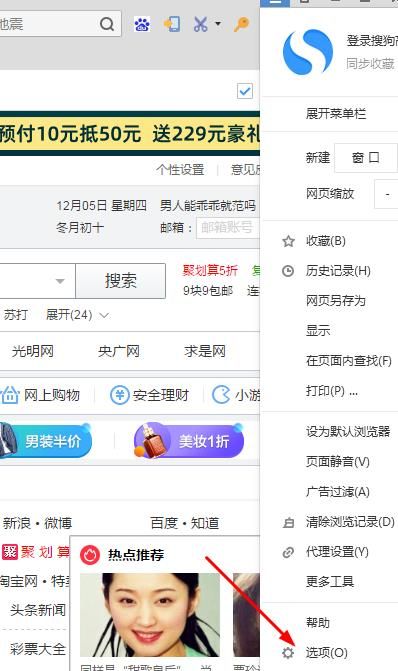Expand the screenshot tool dropdown arrow
398x671 pixels.
pos(218,24)
